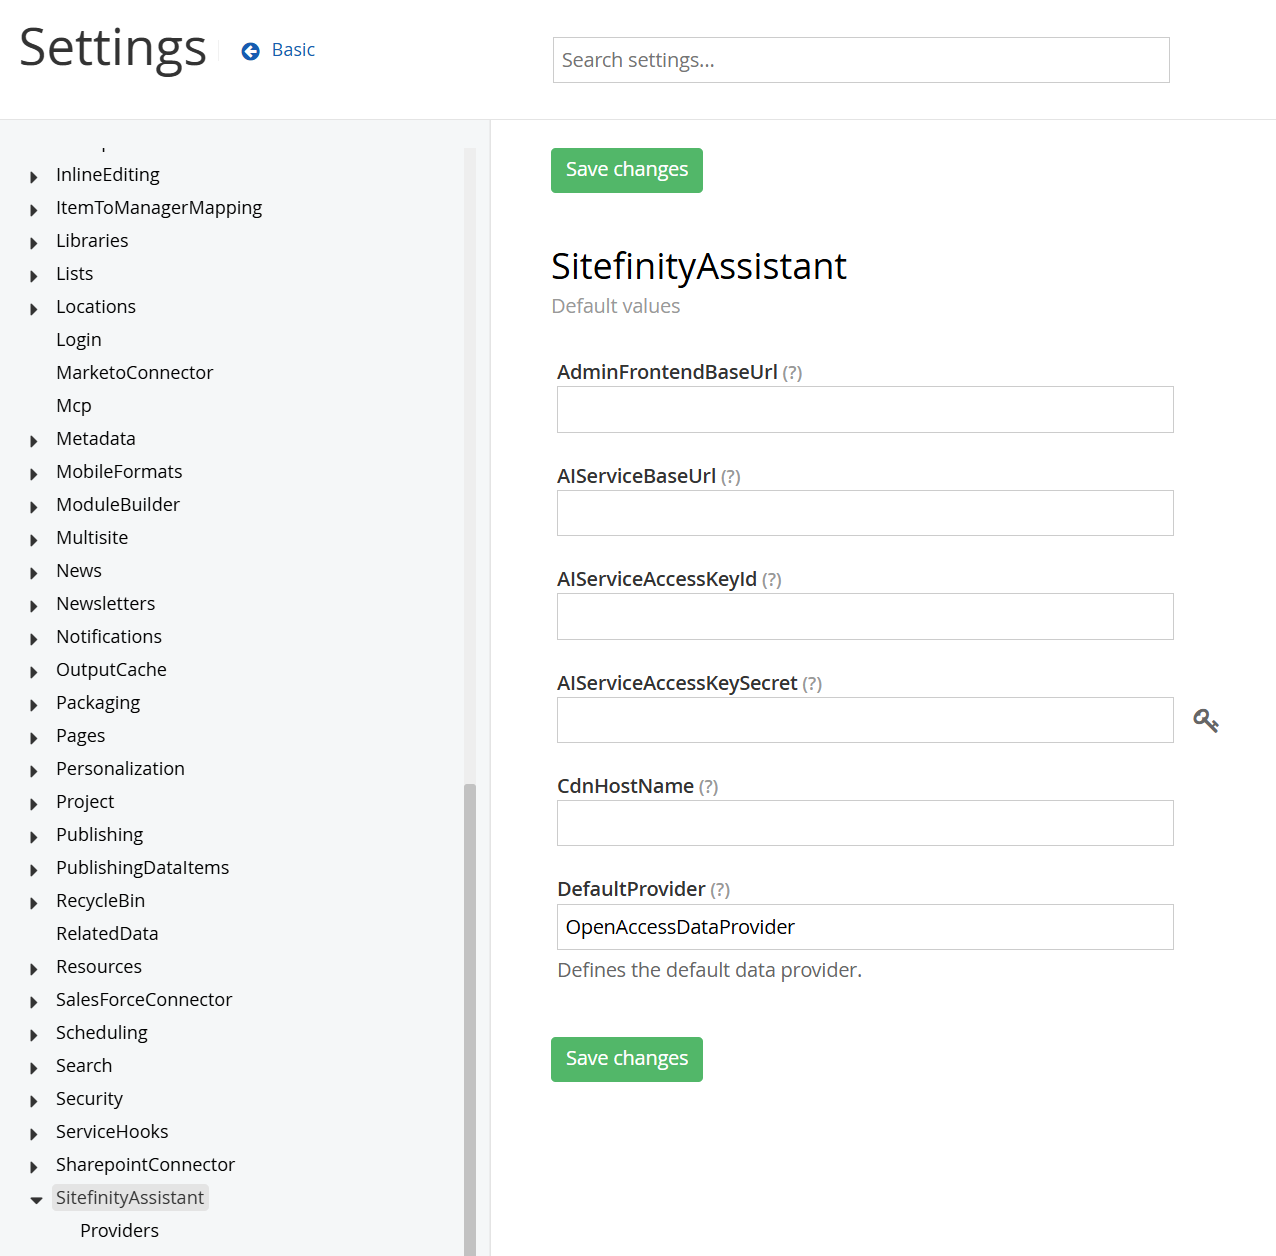Screen dimensions: 1276x1256
Task: Open Personalization settings
Action: point(120,769)
